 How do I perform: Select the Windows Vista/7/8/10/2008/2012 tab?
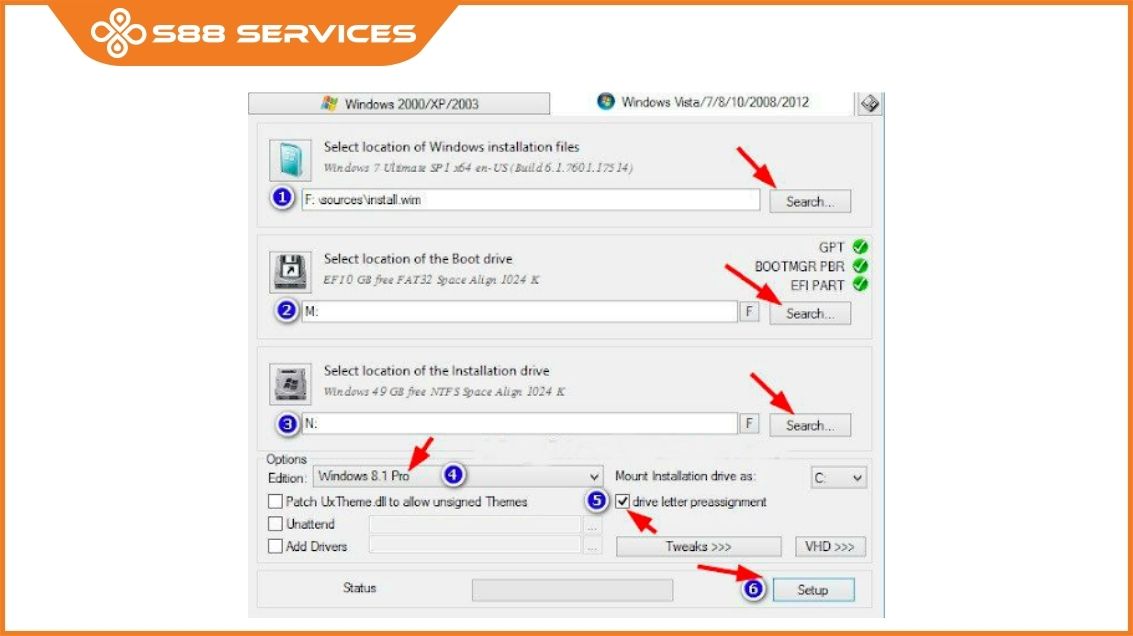703,102
